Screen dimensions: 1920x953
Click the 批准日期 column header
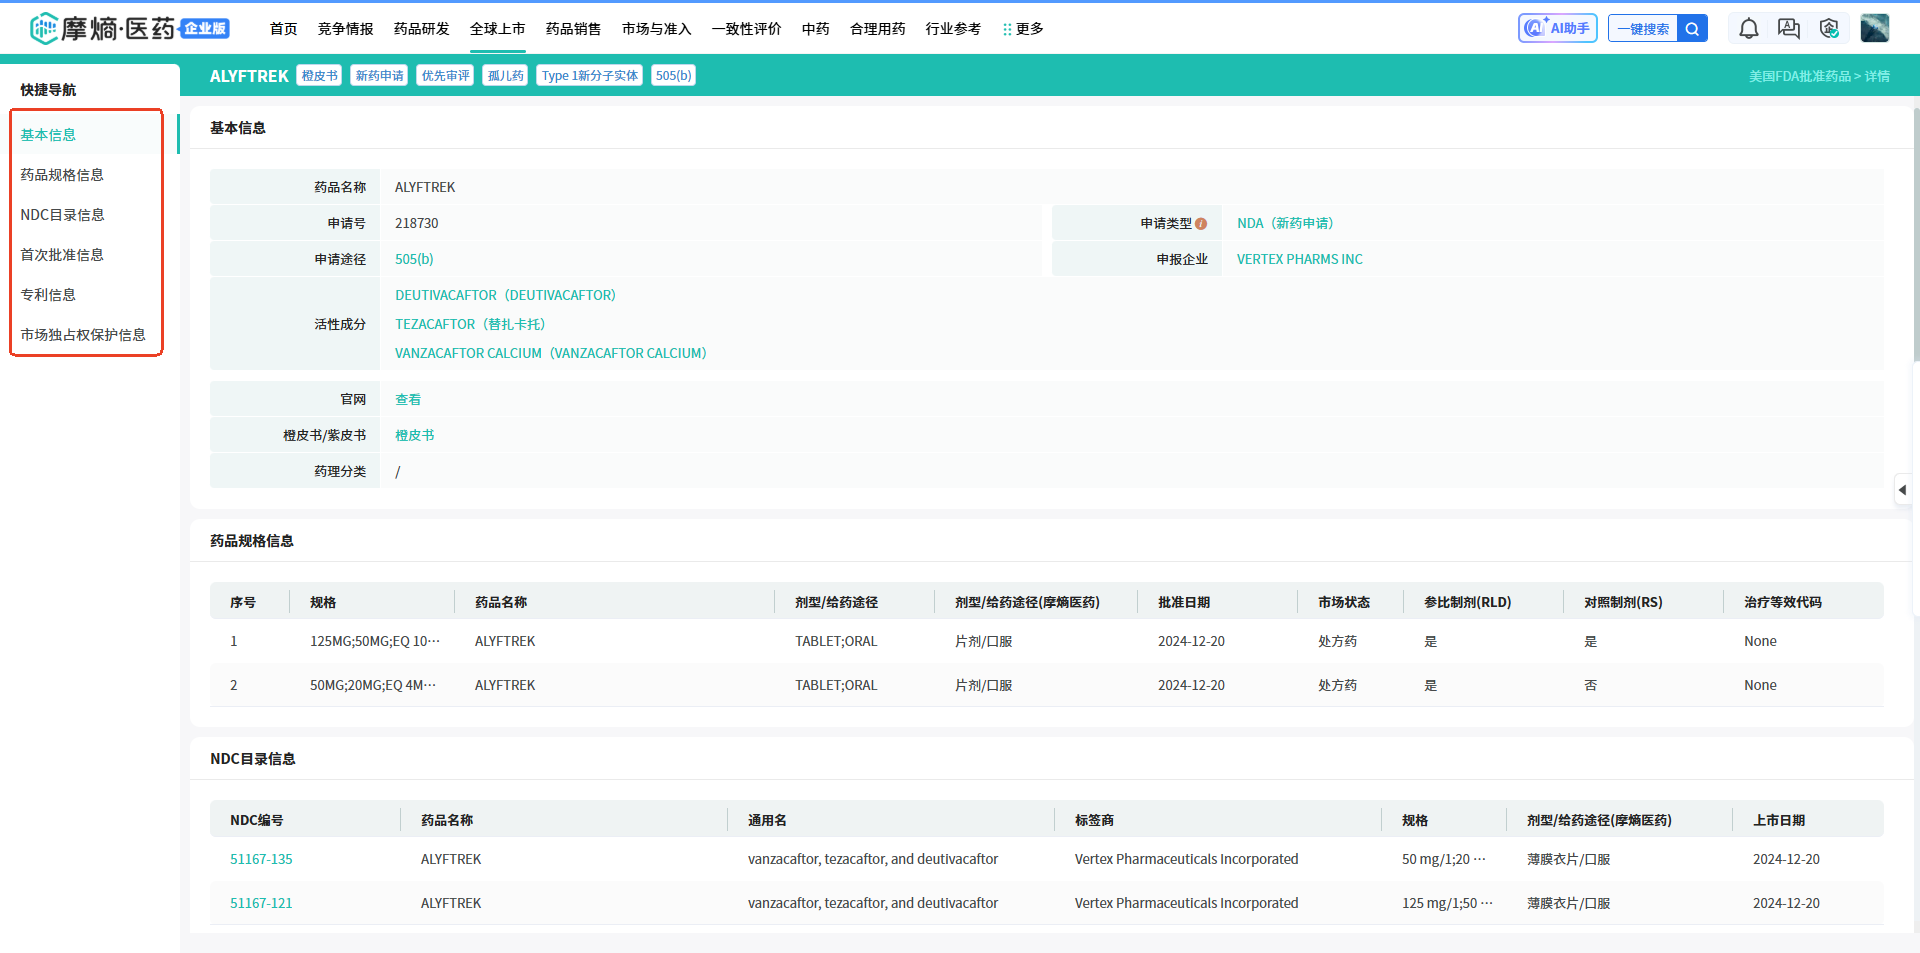point(1184,602)
